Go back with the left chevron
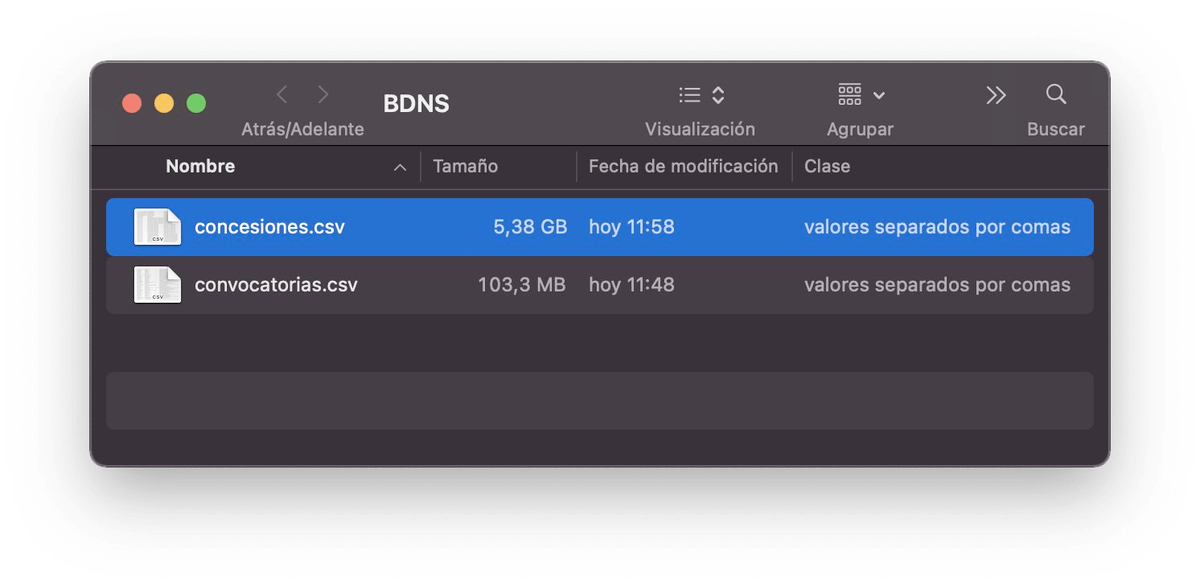 coord(282,95)
